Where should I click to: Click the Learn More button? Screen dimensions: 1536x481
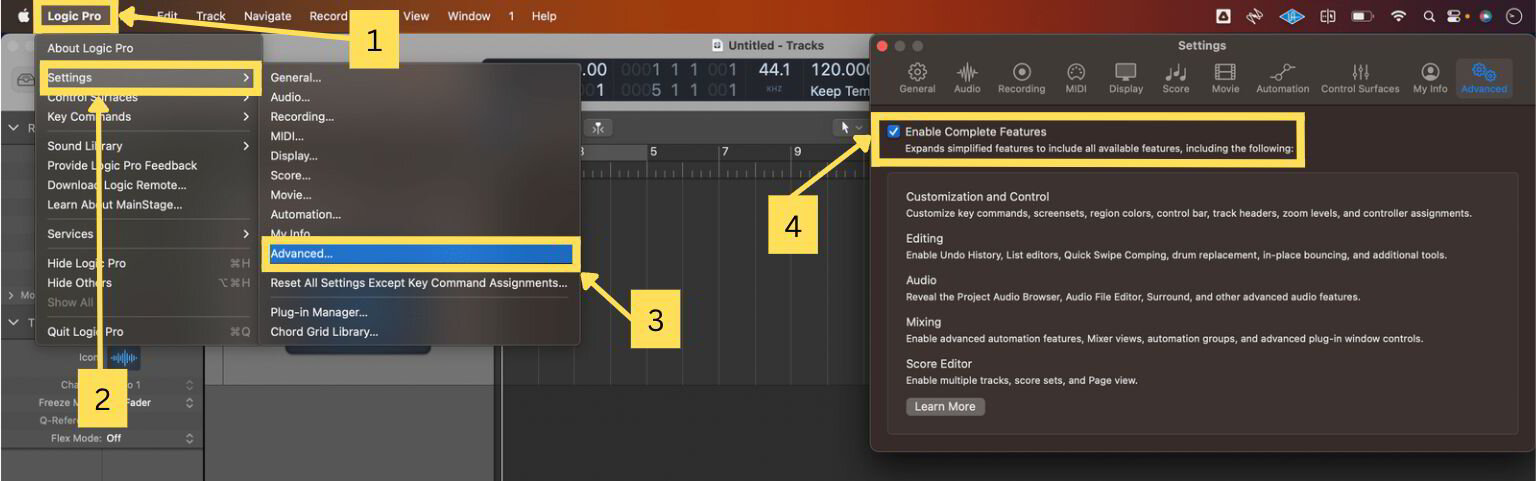pos(945,406)
